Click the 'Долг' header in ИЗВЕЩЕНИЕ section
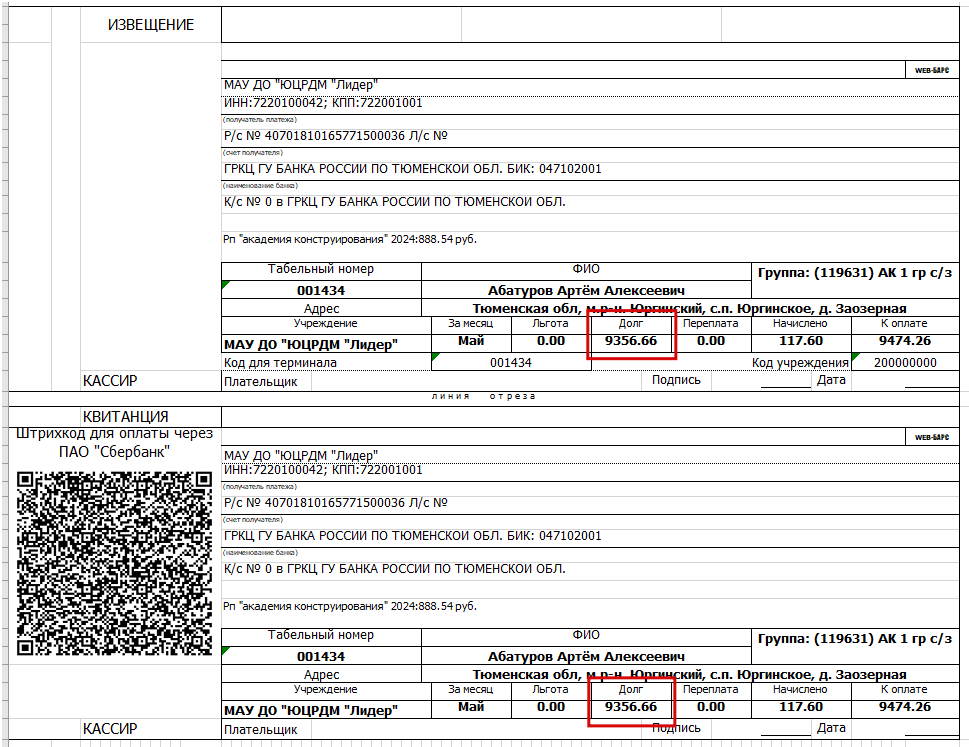Viewport: 969px width, 747px height. point(630,323)
